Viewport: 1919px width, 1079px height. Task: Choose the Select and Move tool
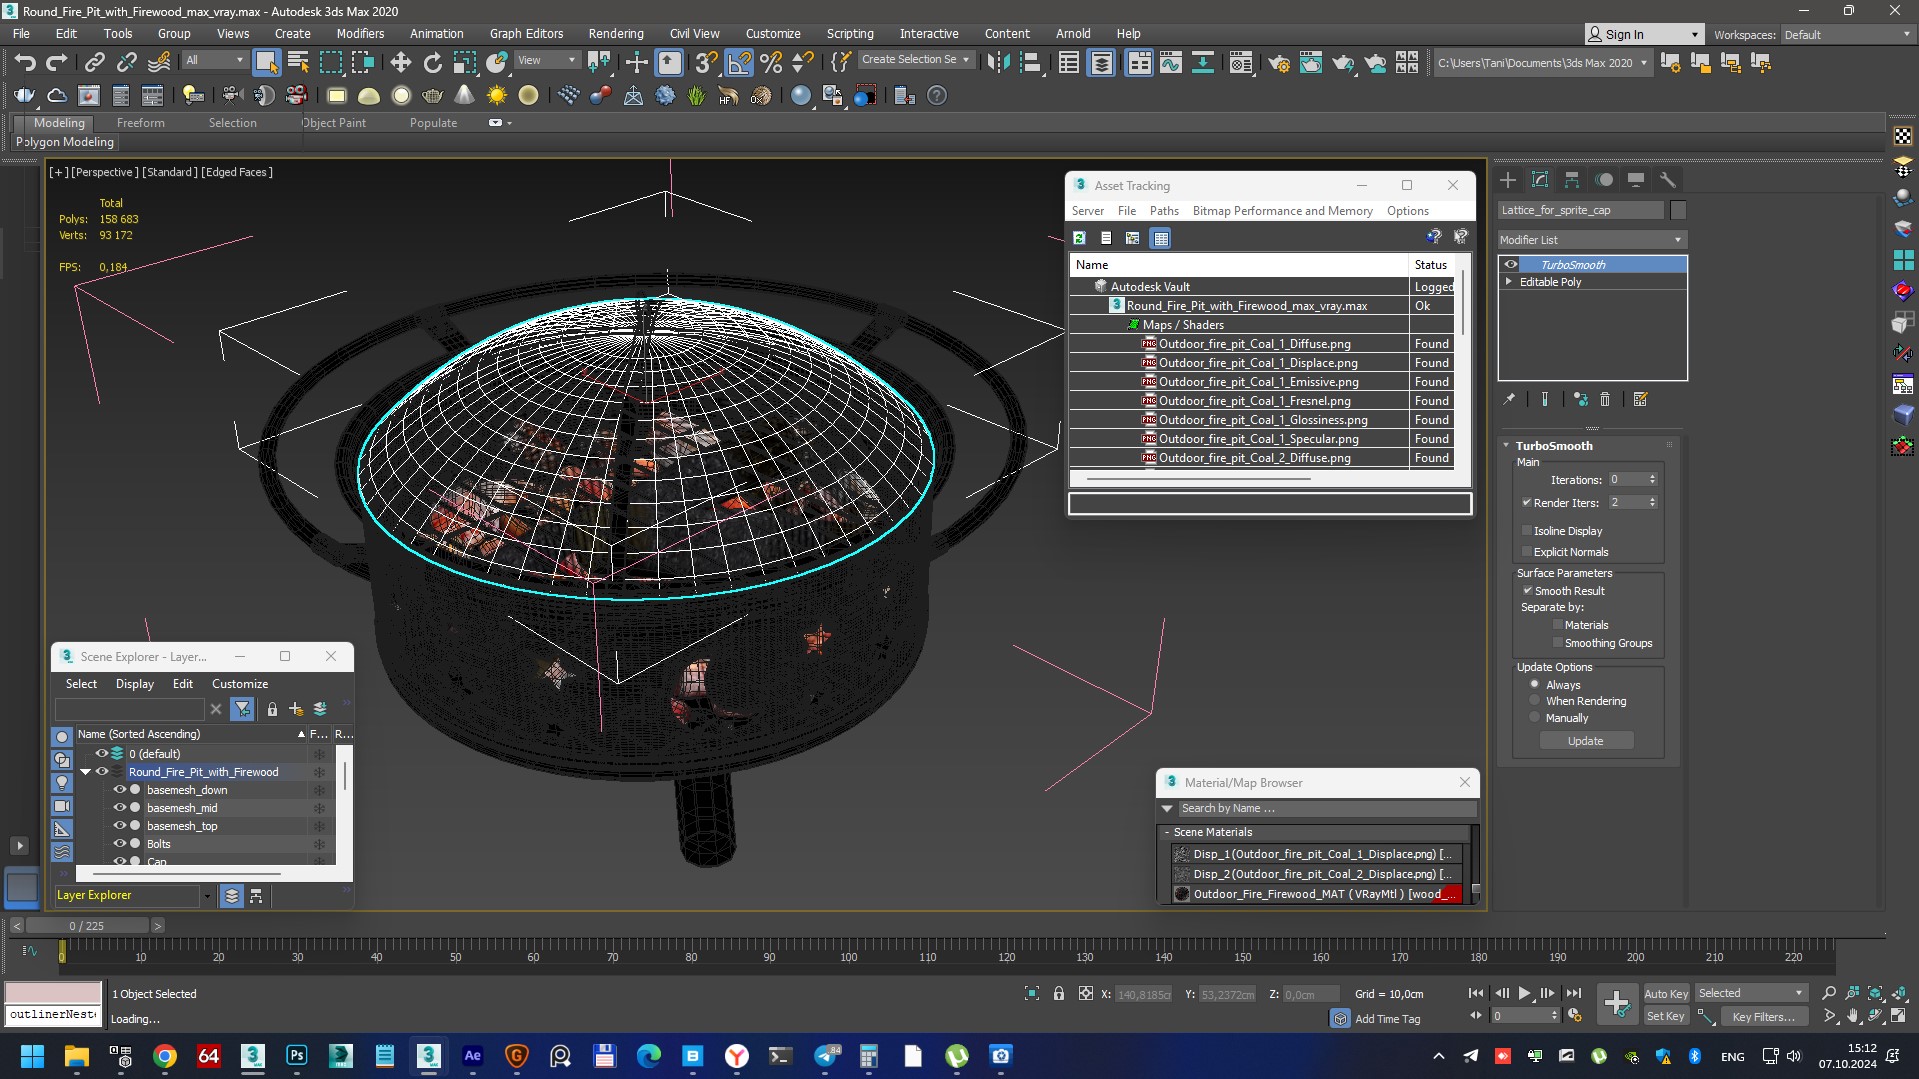click(400, 63)
